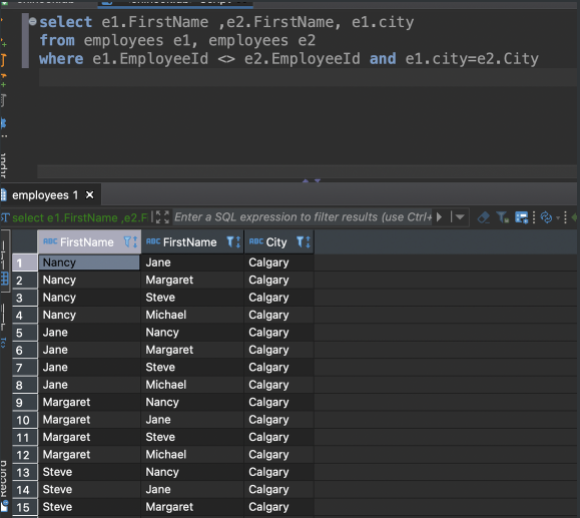Select the second FirstName column header
The width and height of the screenshot is (580, 518).
(192, 242)
